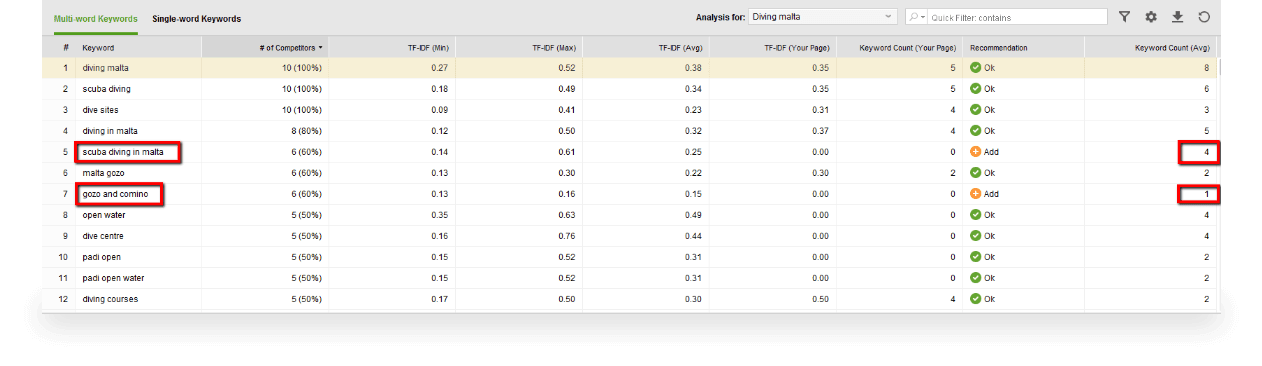Switch to Single-word Keywords tab
The image size is (1262, 366).
(x=196, y=18)
